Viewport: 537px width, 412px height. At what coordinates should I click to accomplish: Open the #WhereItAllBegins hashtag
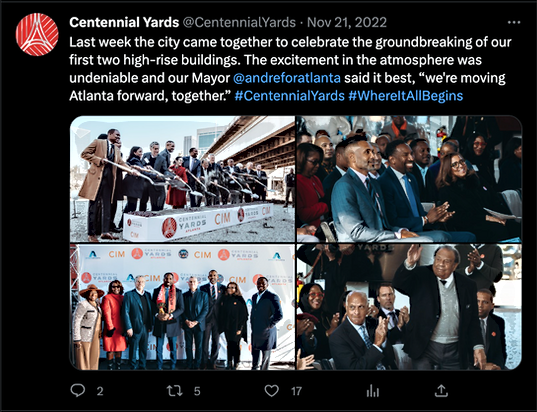[x=405, y=96]
